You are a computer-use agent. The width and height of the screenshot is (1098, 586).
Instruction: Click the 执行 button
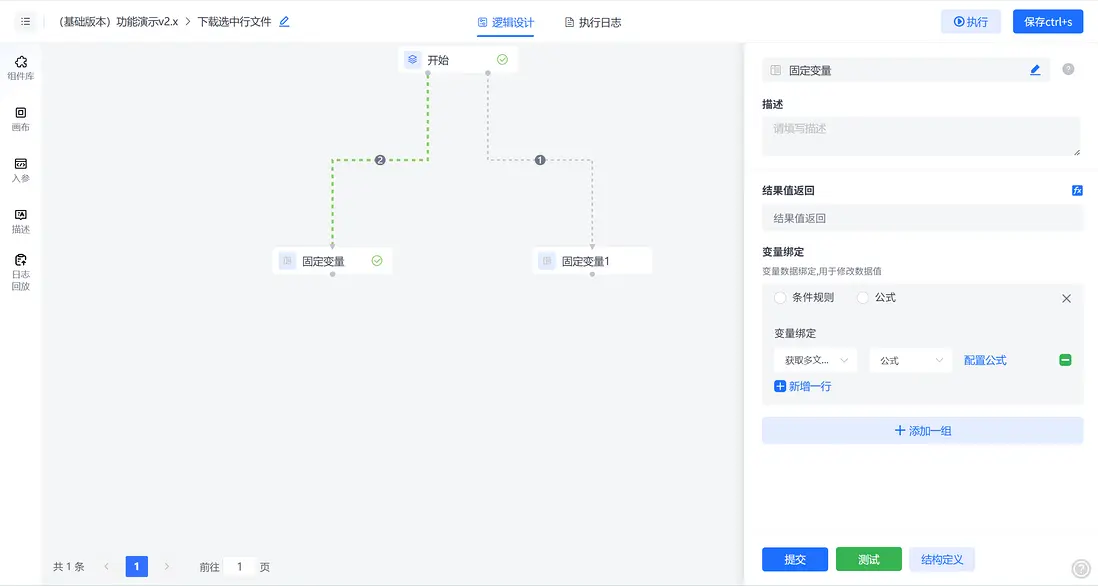(x=970, y=20)
